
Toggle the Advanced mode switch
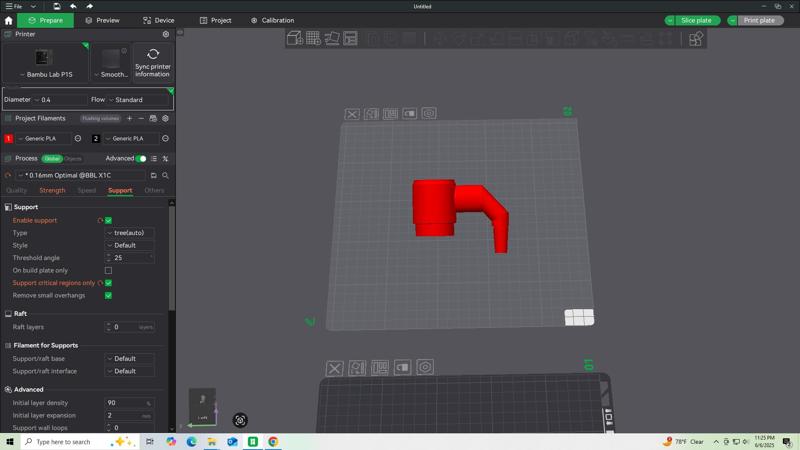[141, 159]
